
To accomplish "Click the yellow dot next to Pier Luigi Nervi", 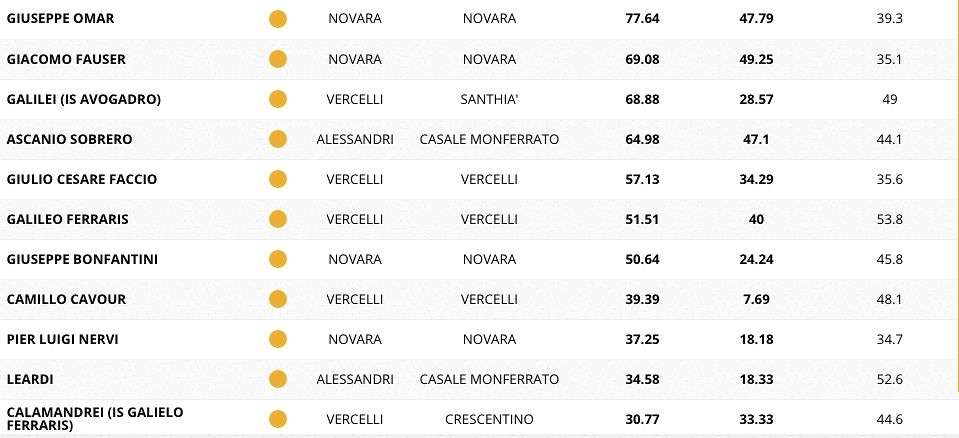I will tap(278, 339).
